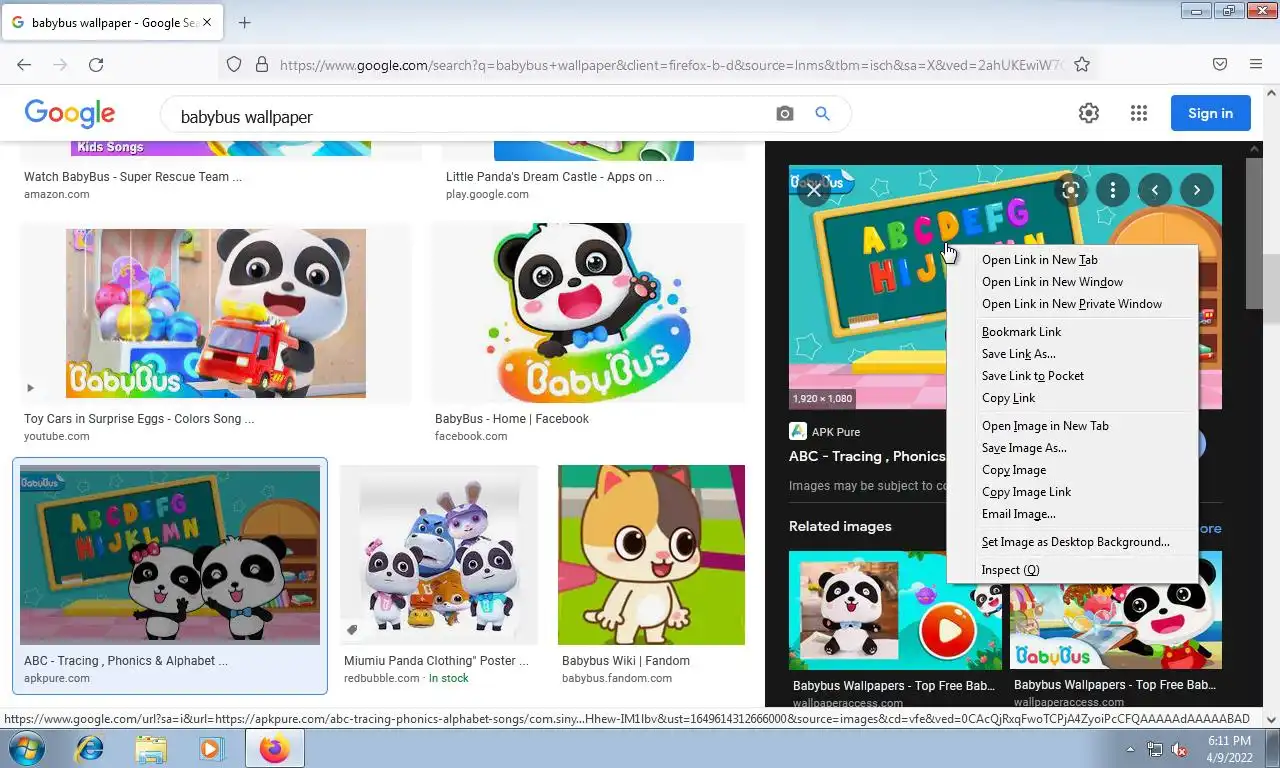1280x768 pixels.
Task: Choose Email Image
Action: pyautogui.click(x=1072, y=514)
